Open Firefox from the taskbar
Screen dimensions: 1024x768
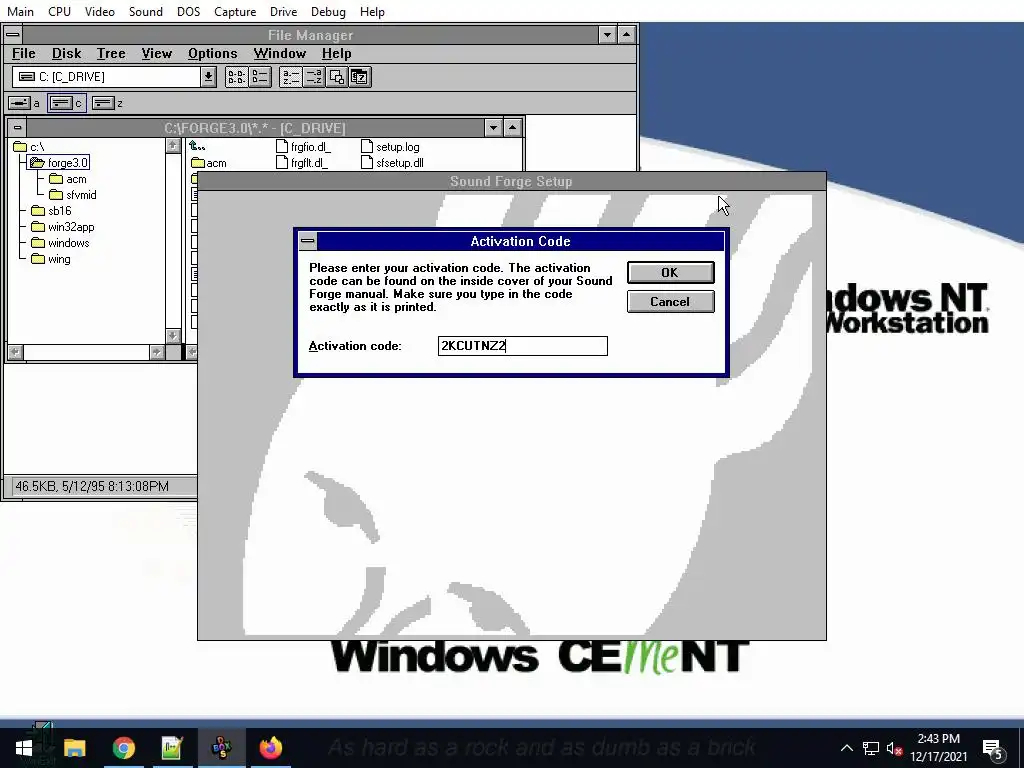point(270,748)
